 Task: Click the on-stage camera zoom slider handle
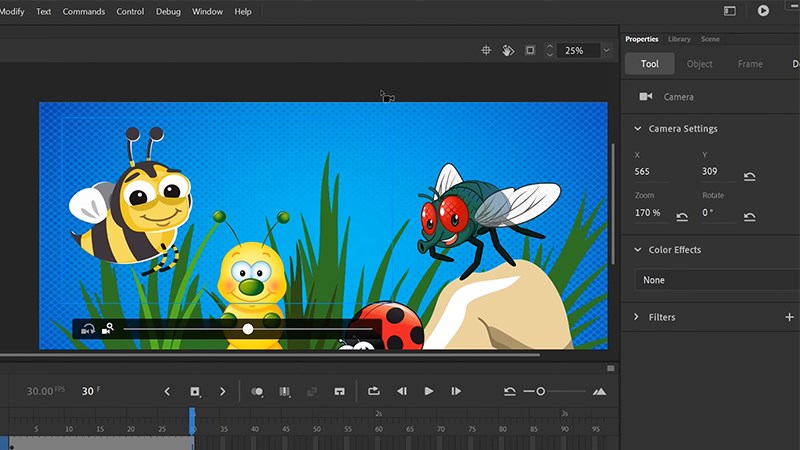[248, 328]
